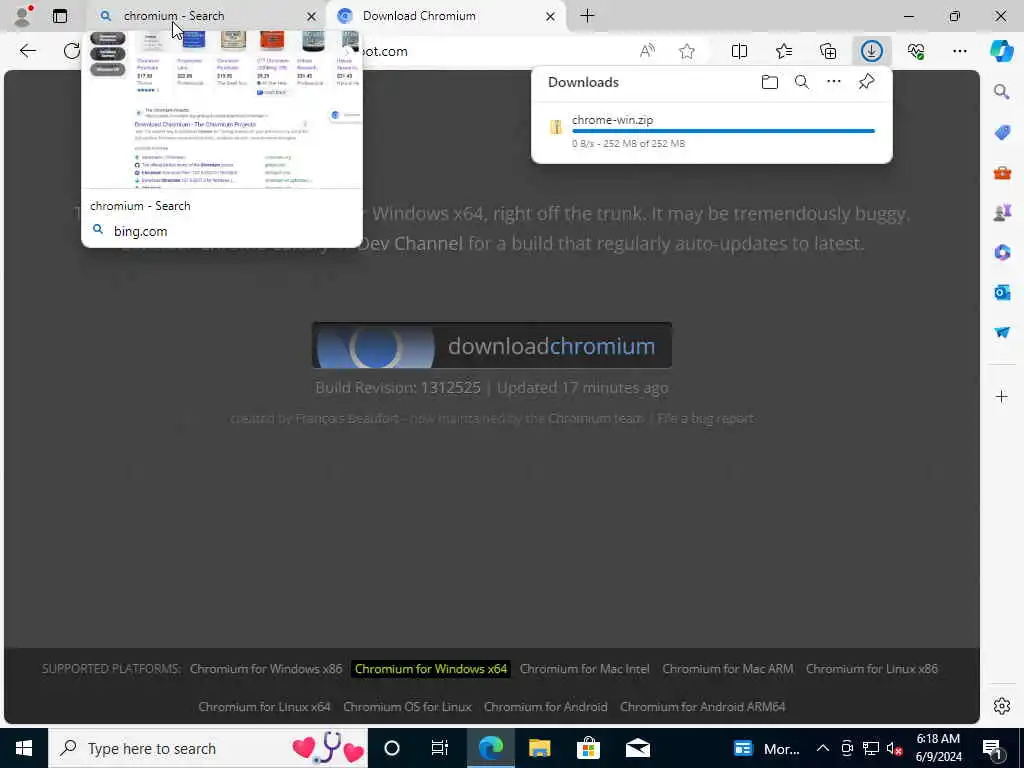This screenshot has height=768, width=1024.
Task: Open Edge Settings and more menu
Action: pyautogui.click(x=959, y=51)
